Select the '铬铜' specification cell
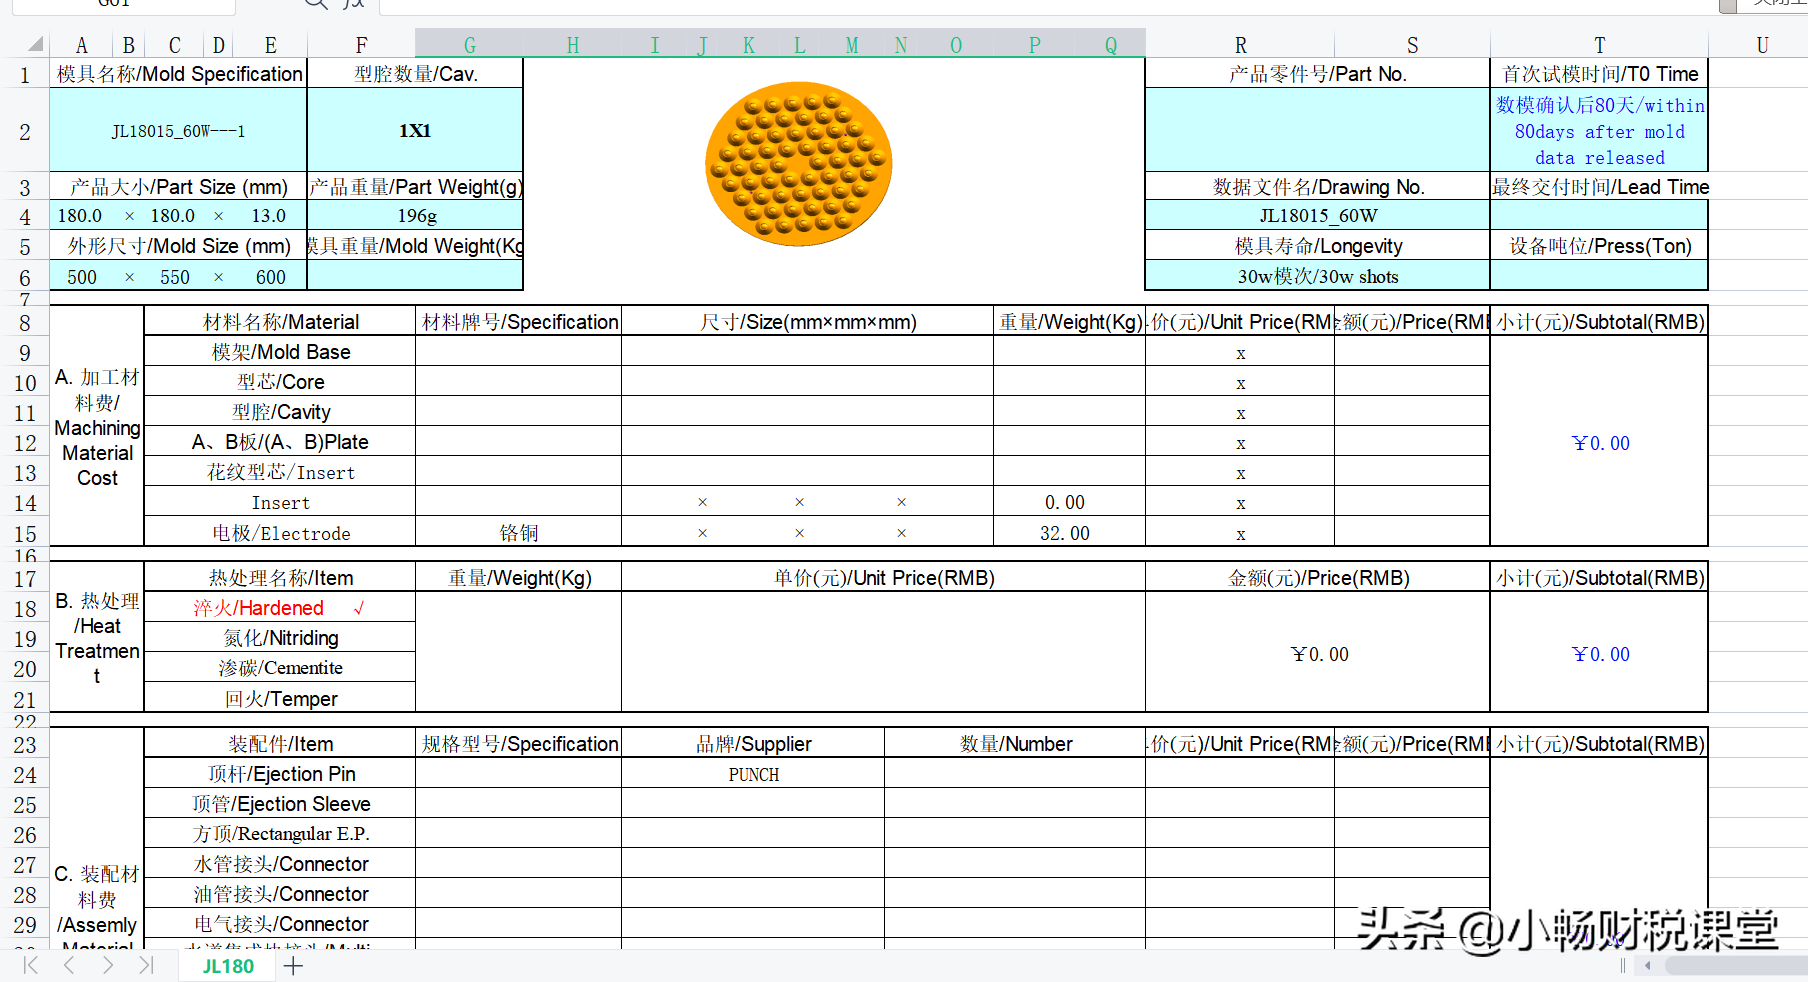1808x982 pixels. click(x=518, y=533)
